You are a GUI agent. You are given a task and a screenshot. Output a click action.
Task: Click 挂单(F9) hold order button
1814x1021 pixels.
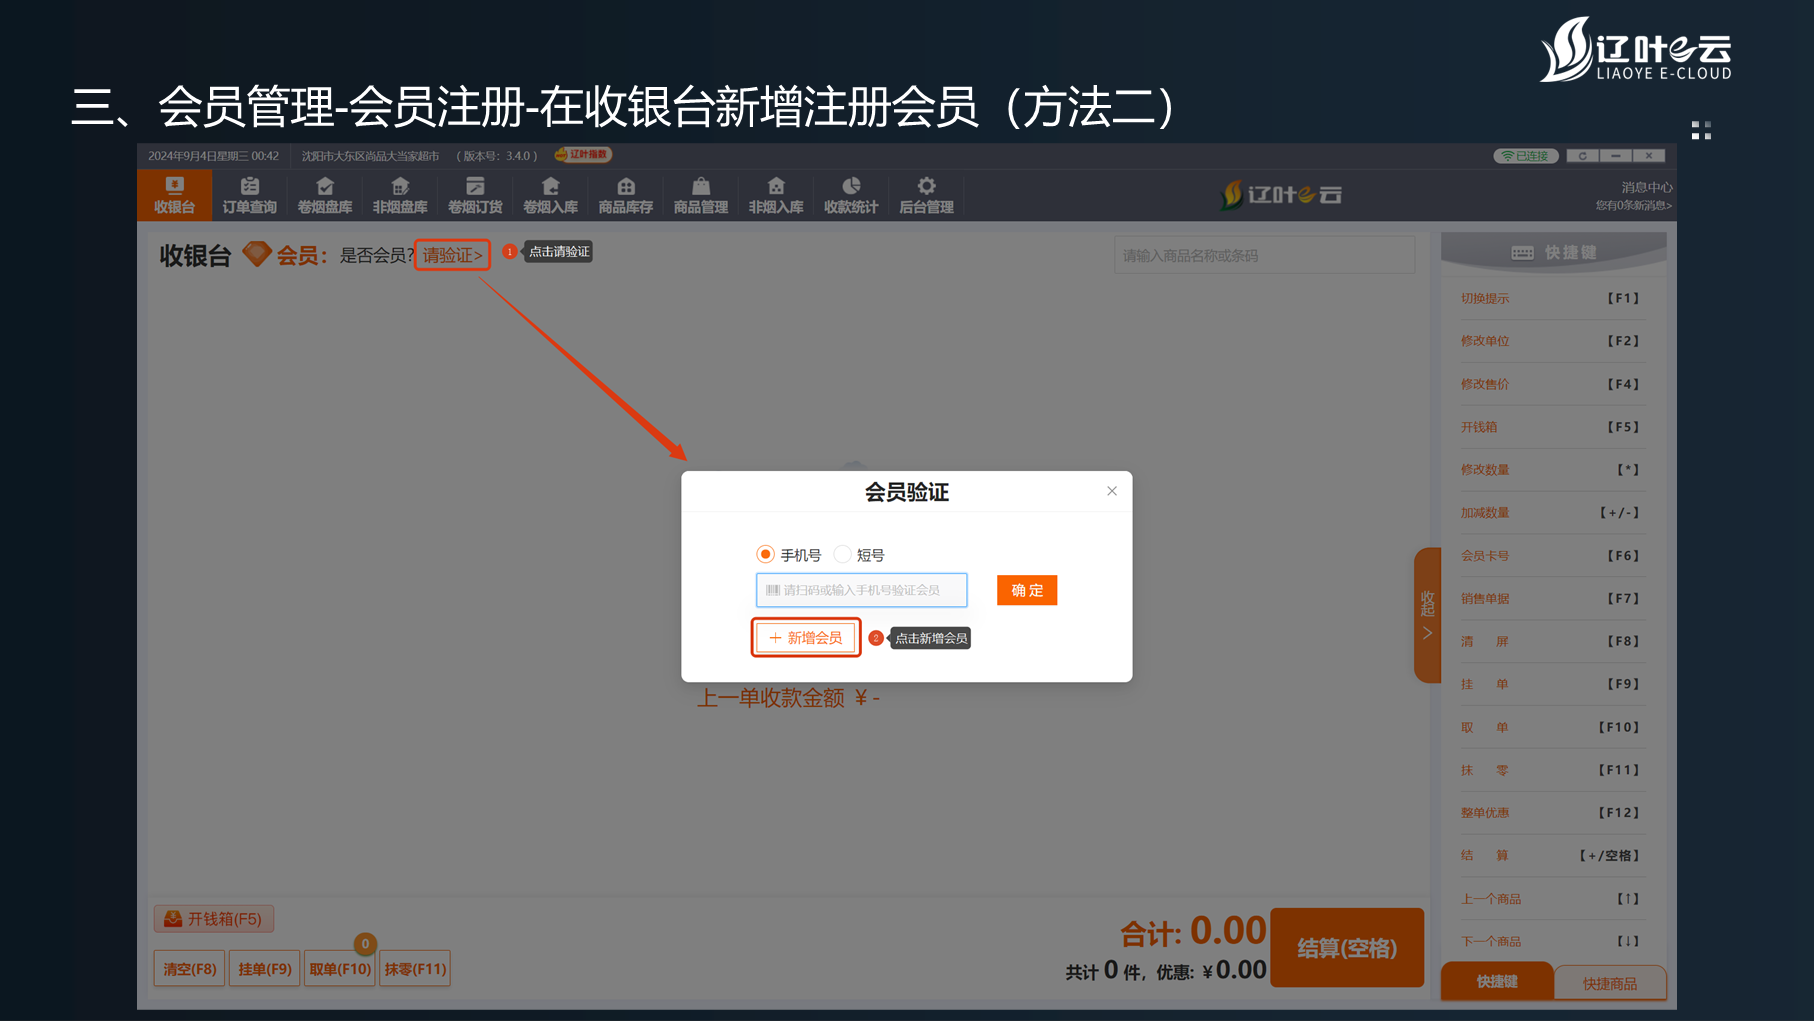[x=264, y=969]
